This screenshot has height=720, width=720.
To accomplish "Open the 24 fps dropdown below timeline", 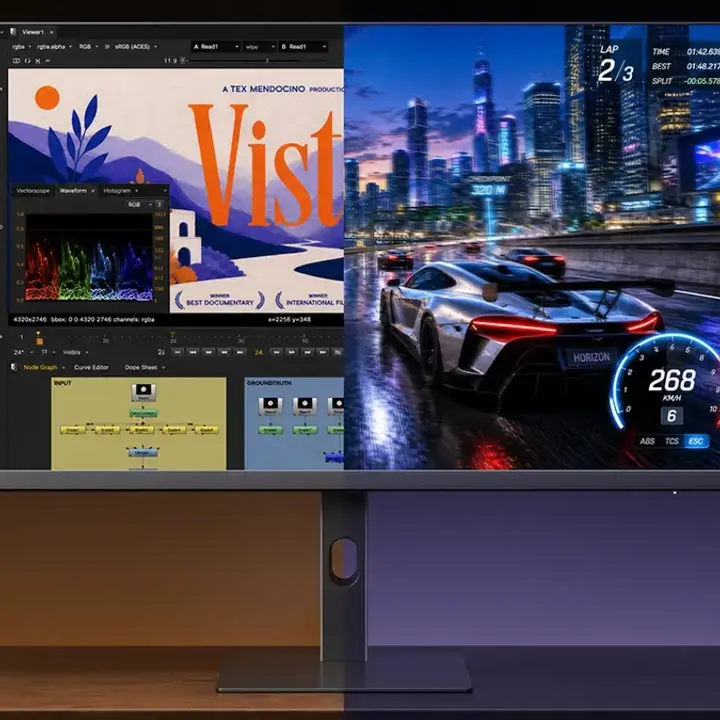I will coord(23,353).
